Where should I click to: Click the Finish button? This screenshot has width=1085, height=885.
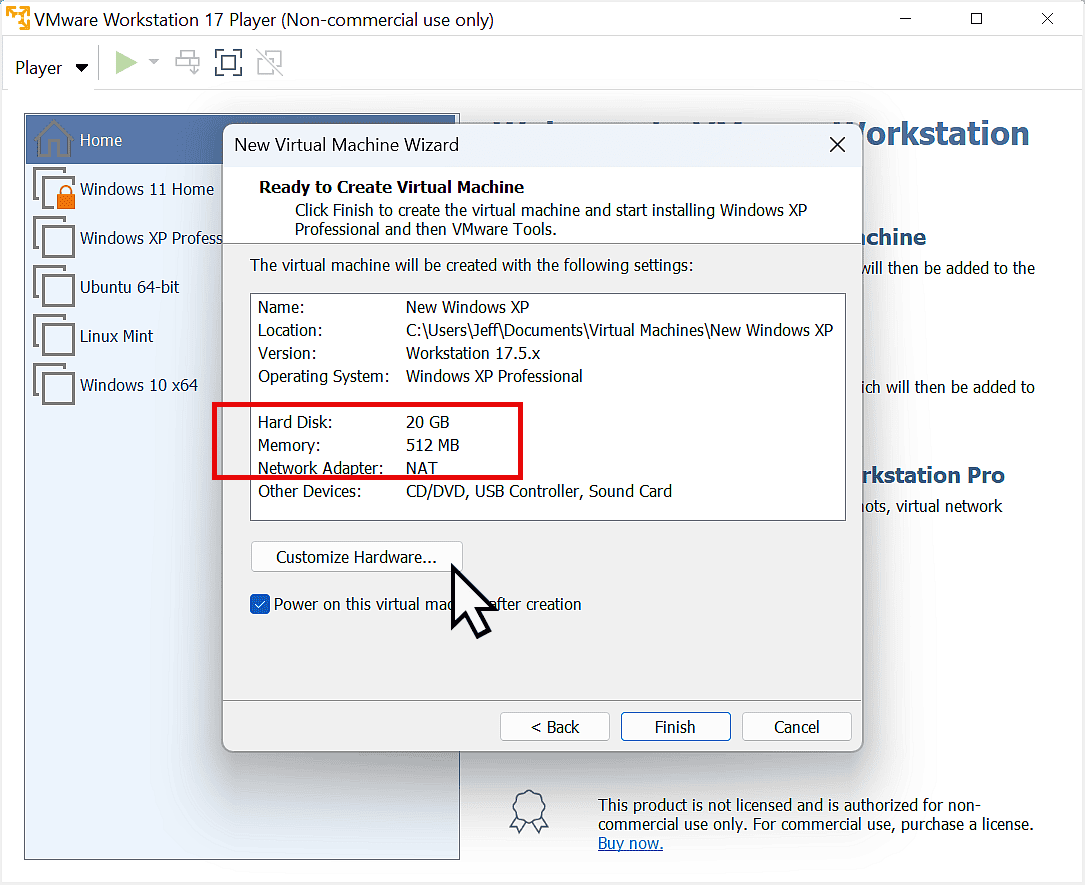click(x=675, y=726)
